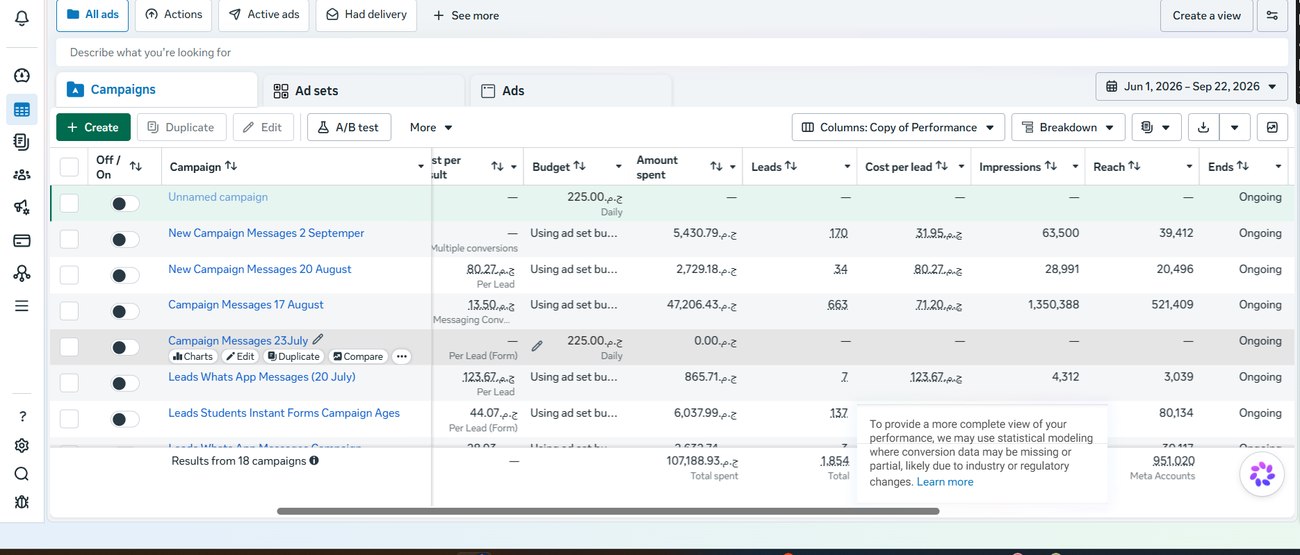1300x555 pixels.
Task: Open the charts panel icon beside export
Action: [x=1271, y=127]
